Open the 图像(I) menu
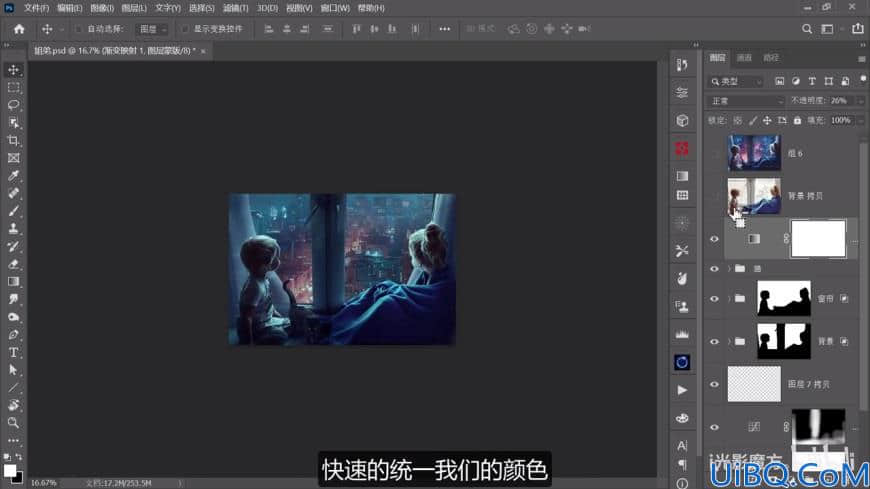 (x=102, y=8)
